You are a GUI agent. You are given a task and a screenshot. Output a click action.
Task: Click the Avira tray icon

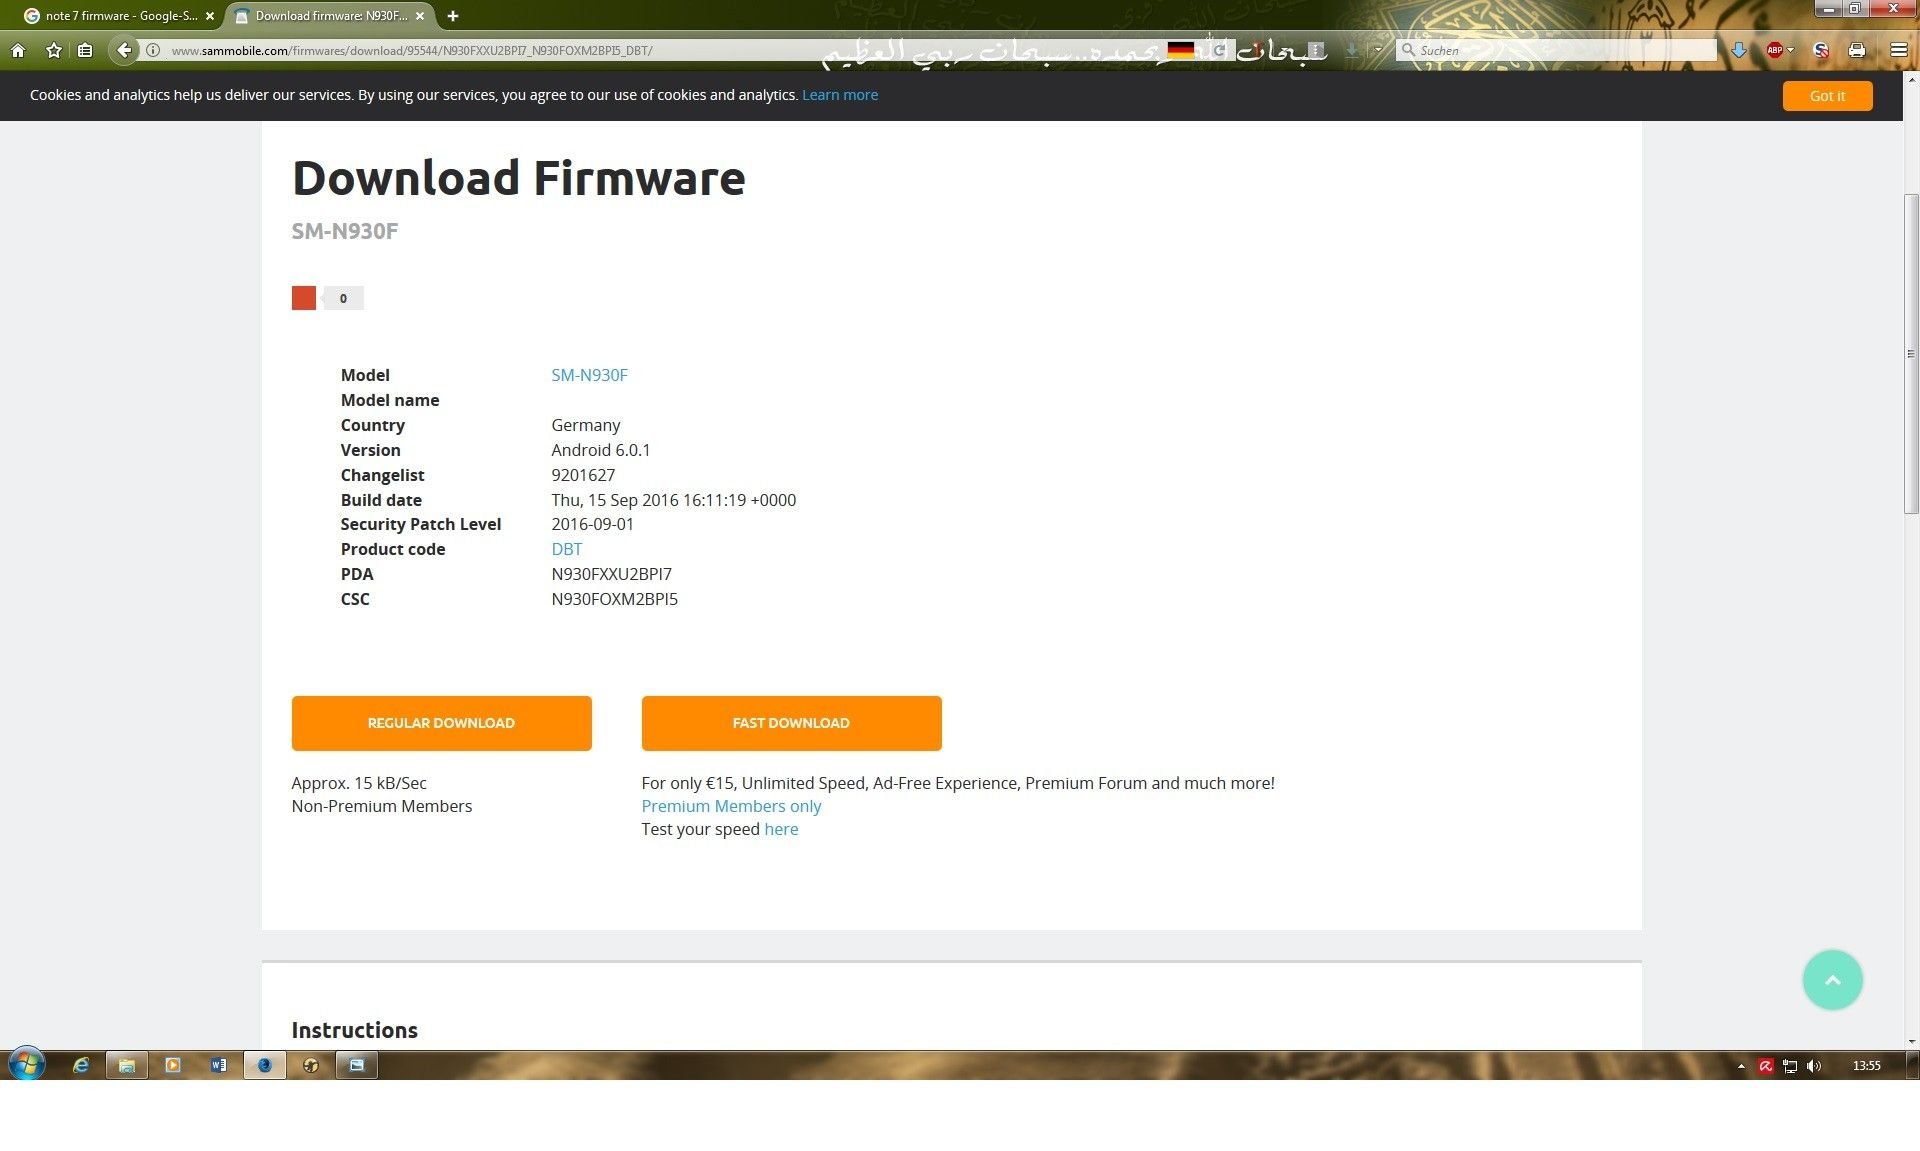(x=1766, y=1066)
